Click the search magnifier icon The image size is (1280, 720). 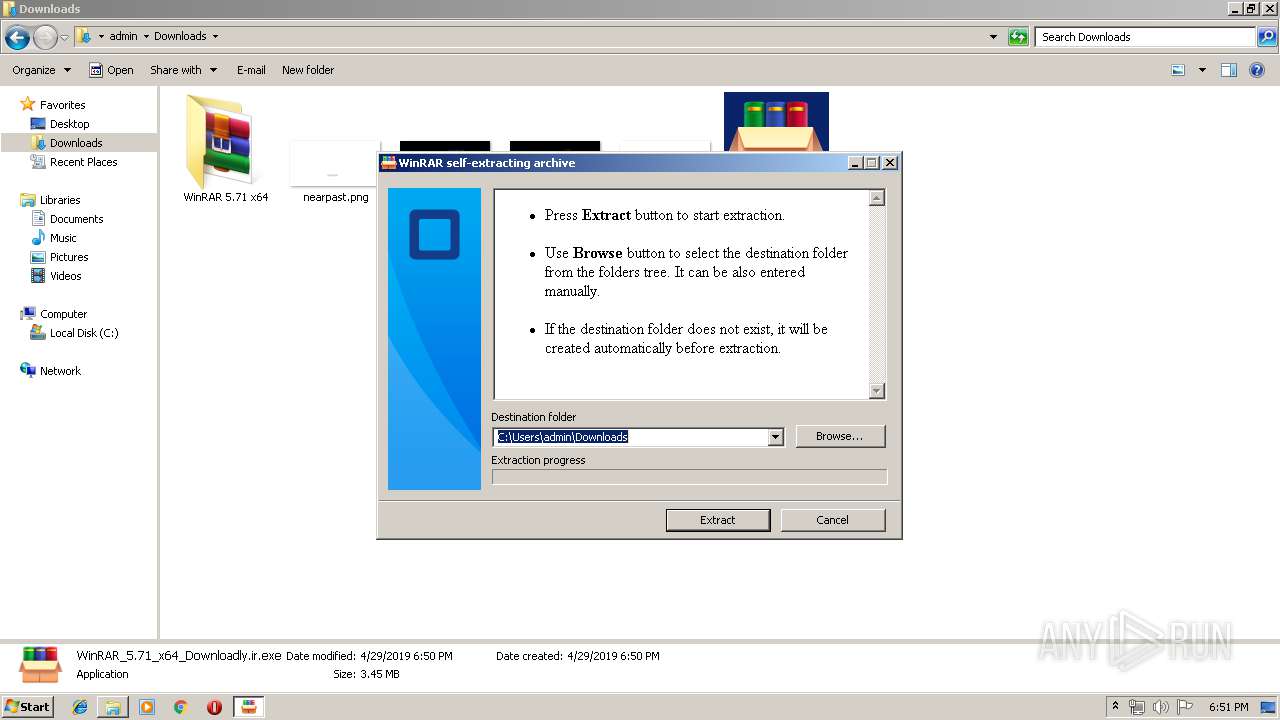pyautogui.click(x=1267, y=37)
